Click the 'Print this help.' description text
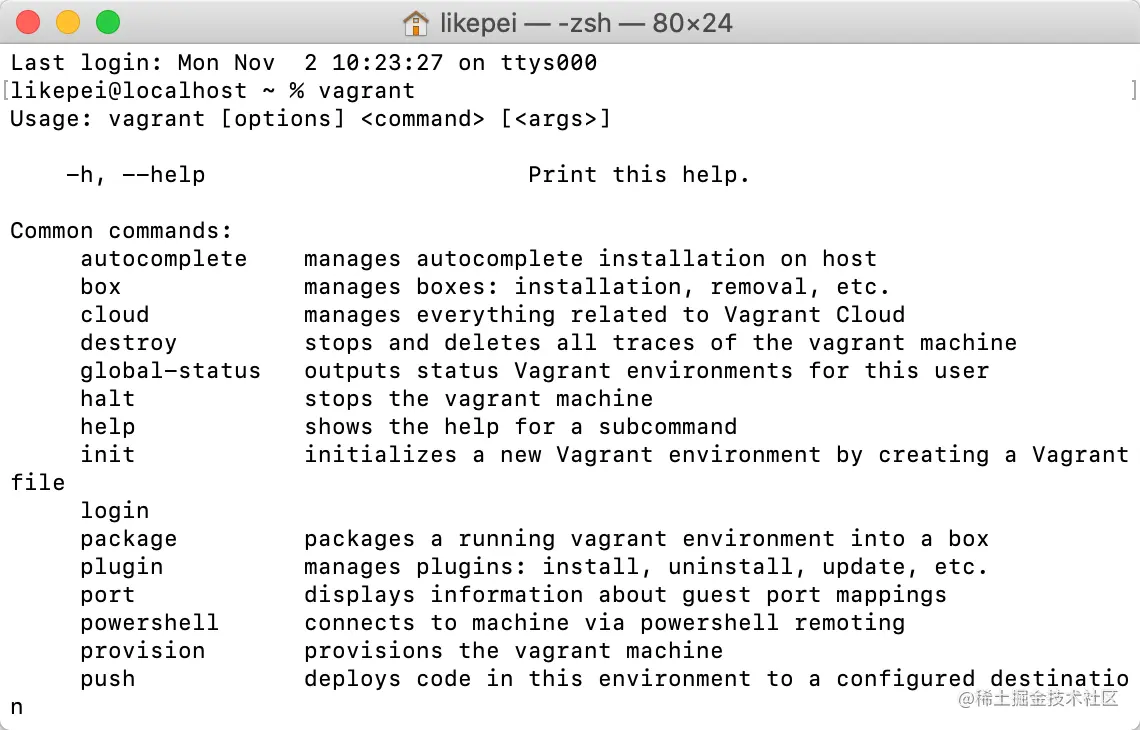Viewport: 1140px width, 730px height. tap(638, 175)
